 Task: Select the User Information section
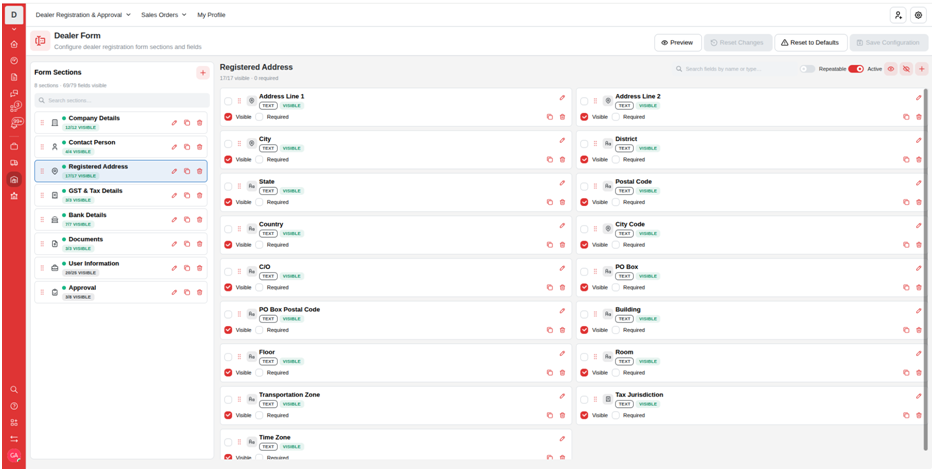(121, 268)
